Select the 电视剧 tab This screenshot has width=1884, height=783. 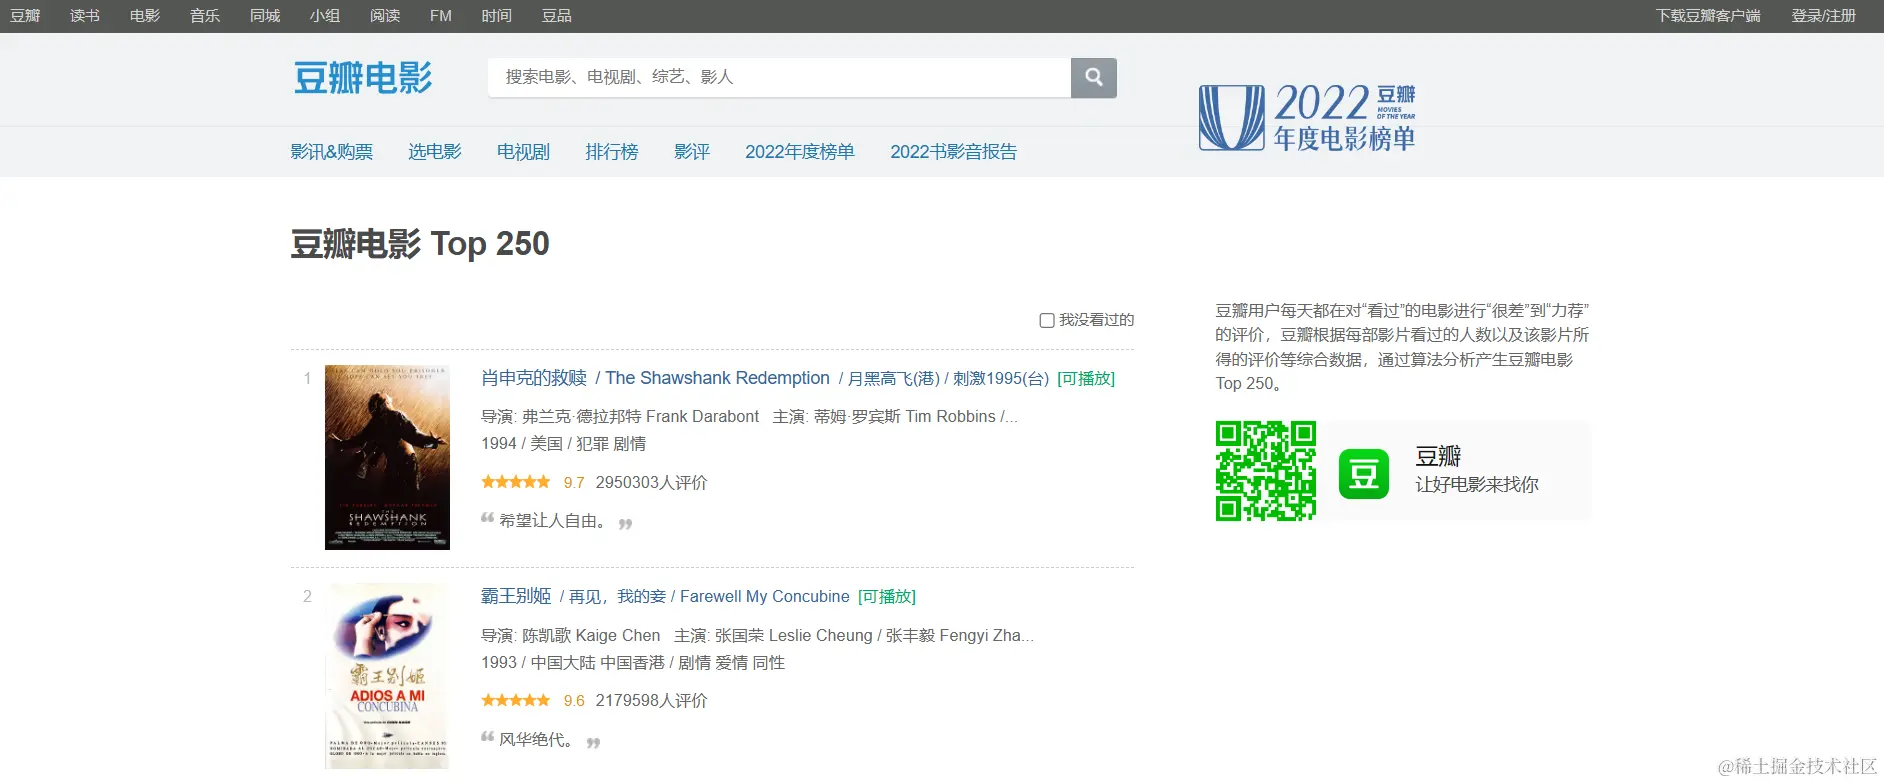click(524, 152)
